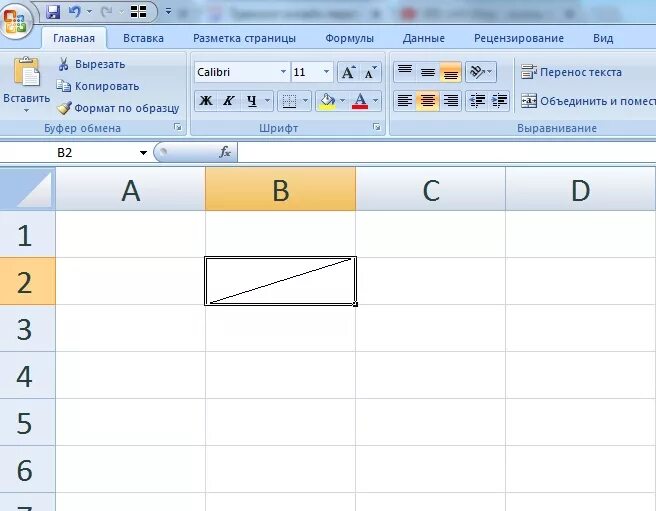Viewport: 656px width, 511px height.
Task: Select column A header
Action: coord(131,189)
